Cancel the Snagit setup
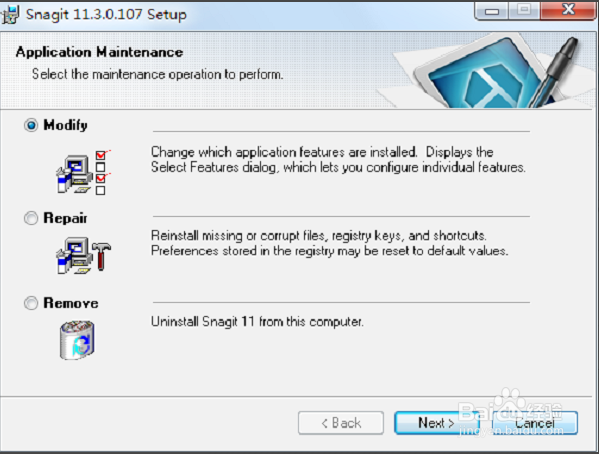 point(535,423)
